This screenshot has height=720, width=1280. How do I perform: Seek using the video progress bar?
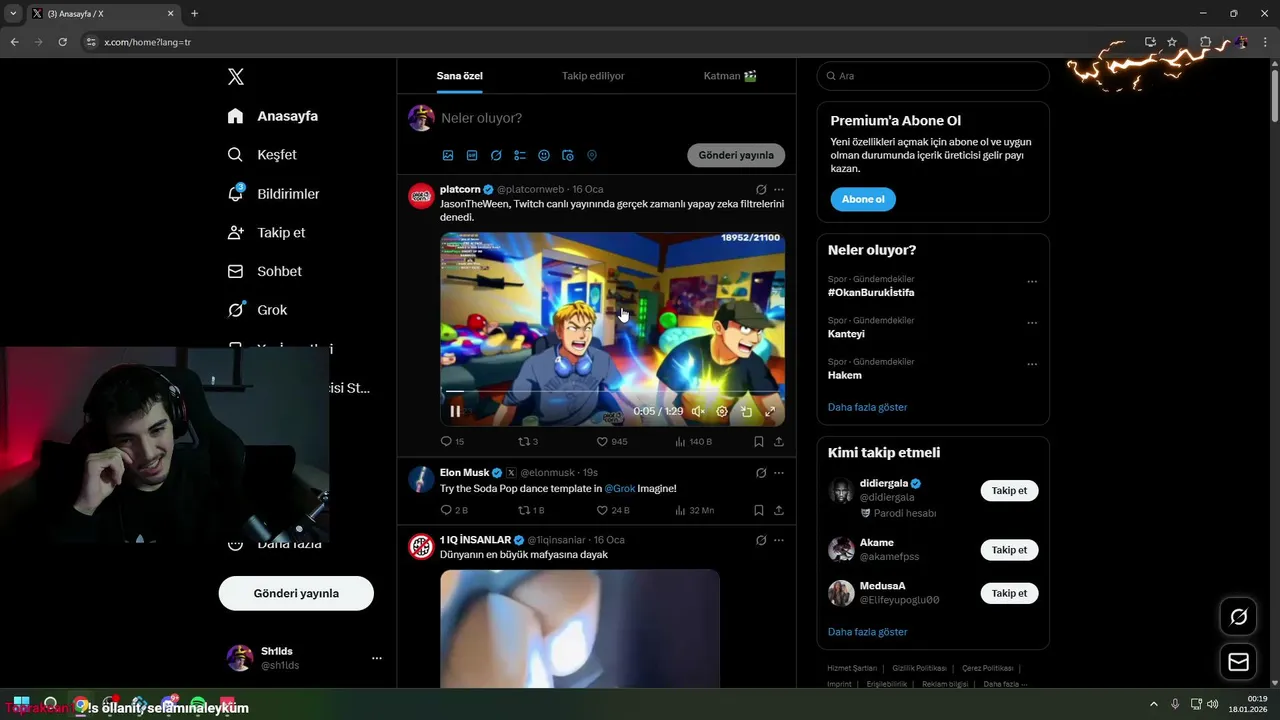[x=612, y=391]
